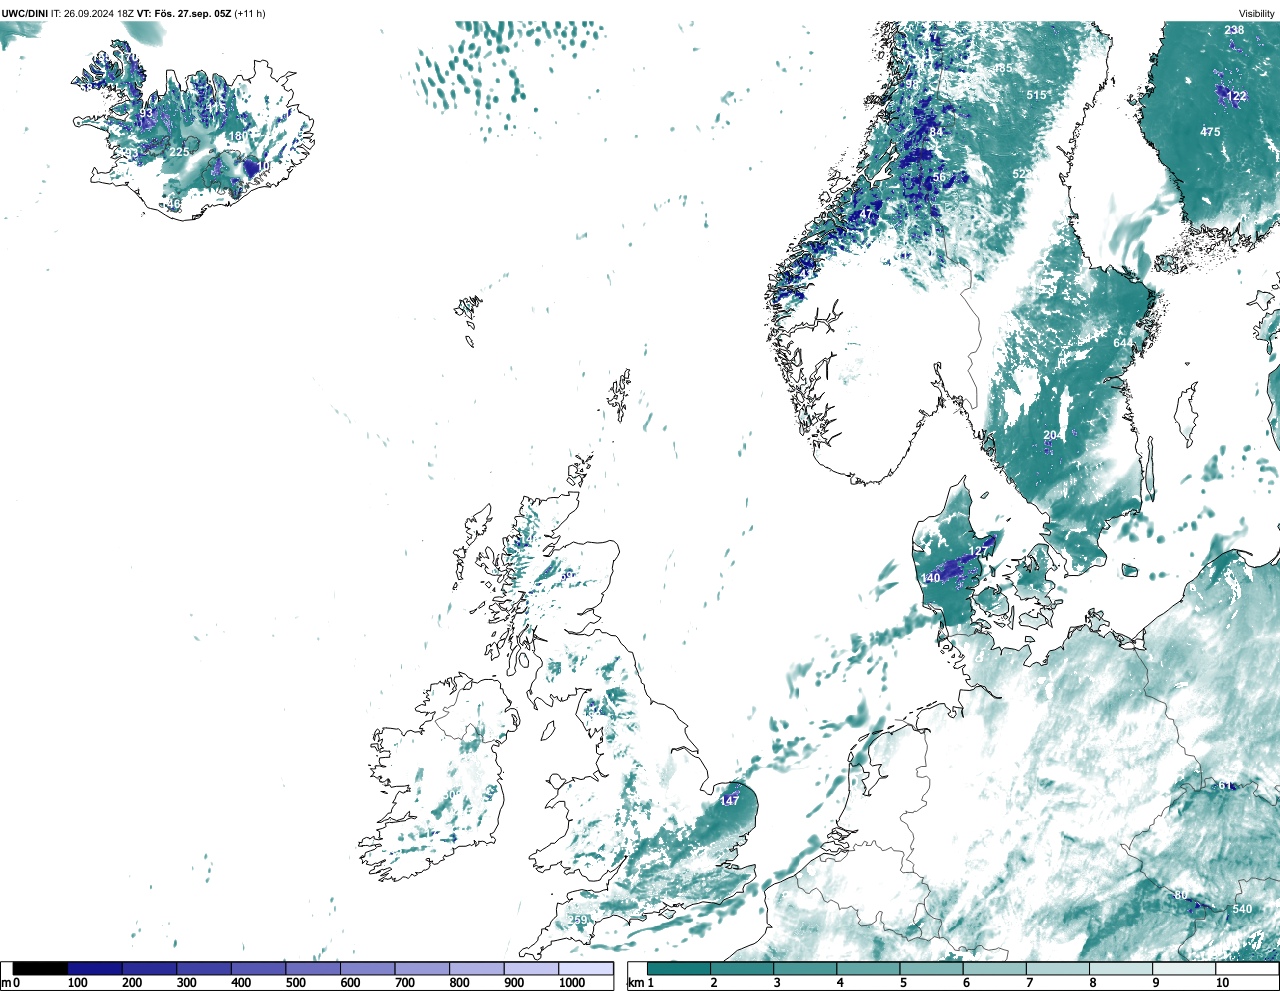This screenshot has width=1280, height=991.
Task: Click the valid time 'Fös. 27.sep. 05Z'
Action: pyautogui.click(x=192, y=14)
